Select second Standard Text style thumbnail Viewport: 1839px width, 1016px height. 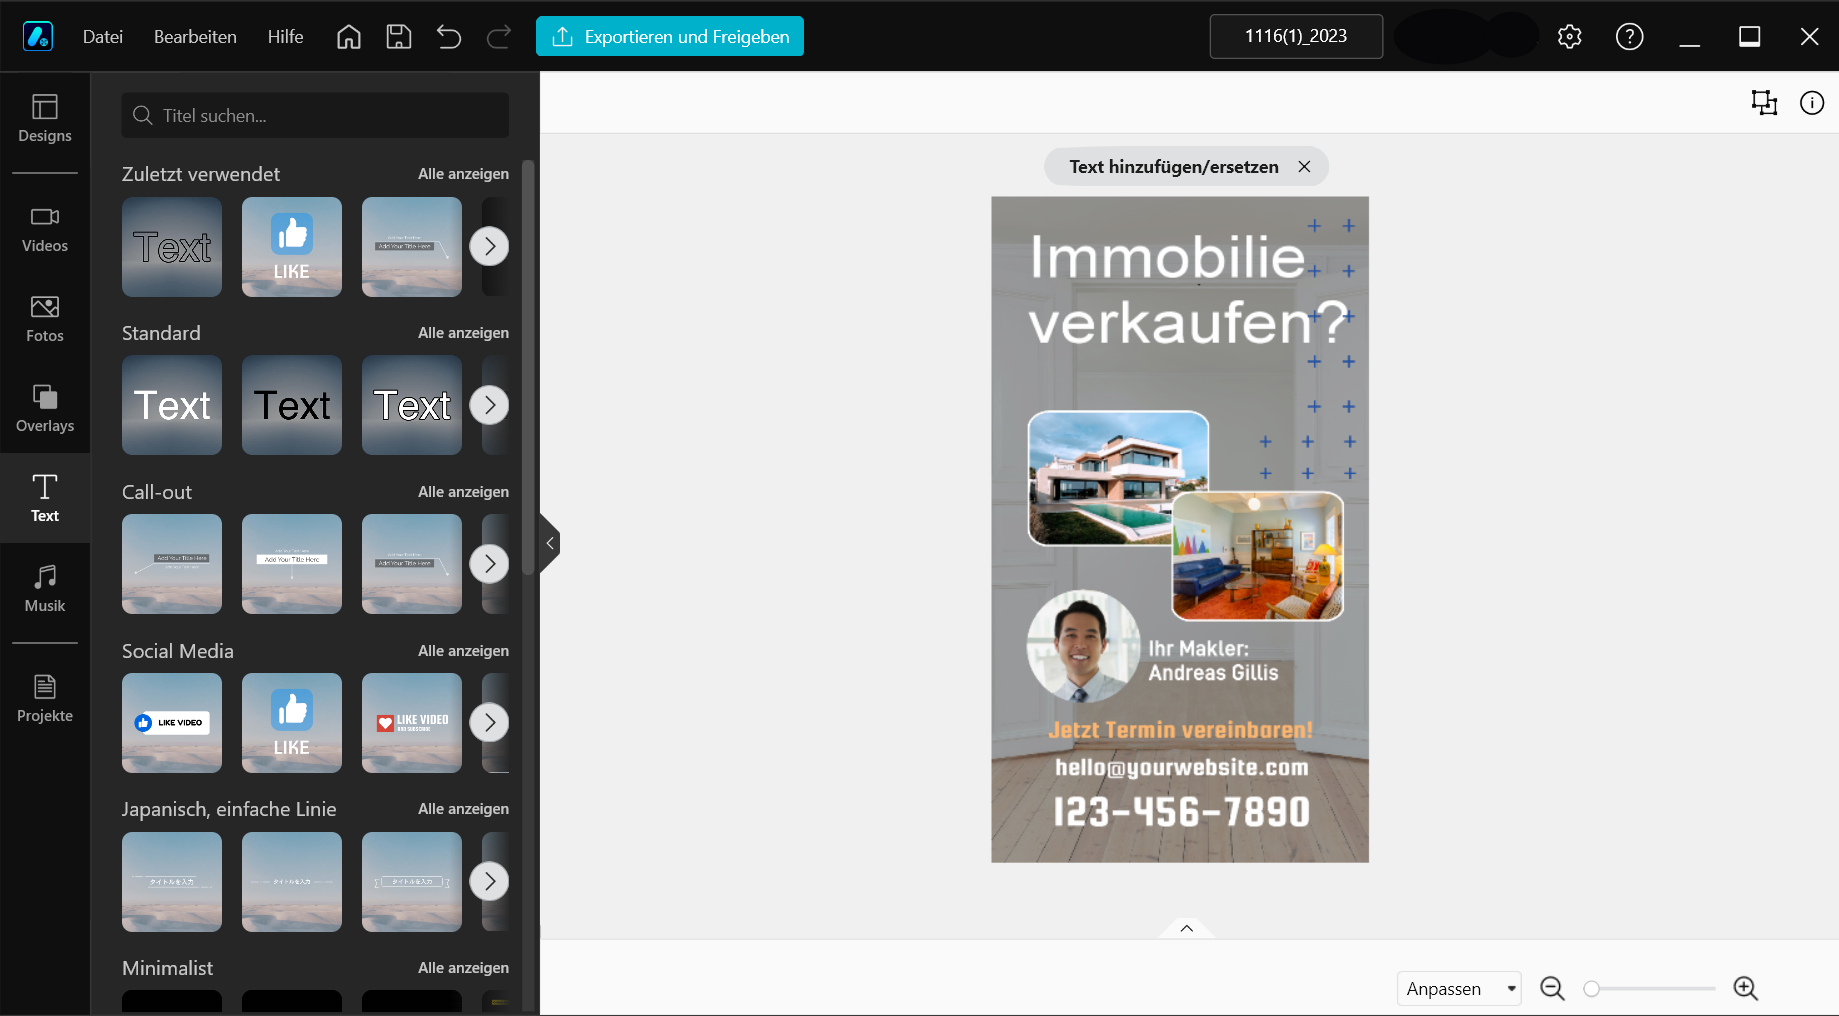[292, 405]
